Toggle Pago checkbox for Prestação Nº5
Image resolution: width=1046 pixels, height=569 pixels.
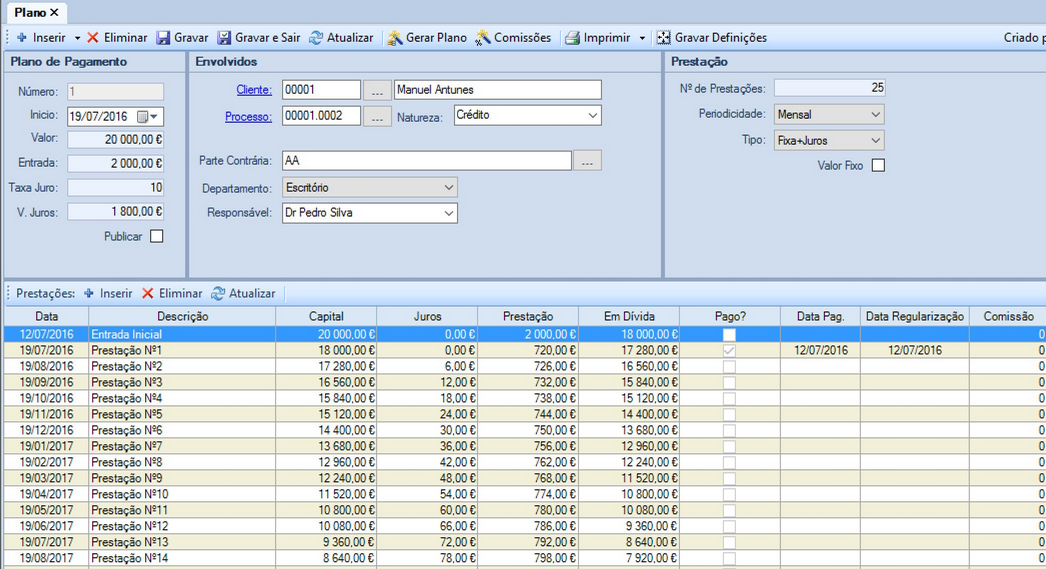(x=729, y=414)
